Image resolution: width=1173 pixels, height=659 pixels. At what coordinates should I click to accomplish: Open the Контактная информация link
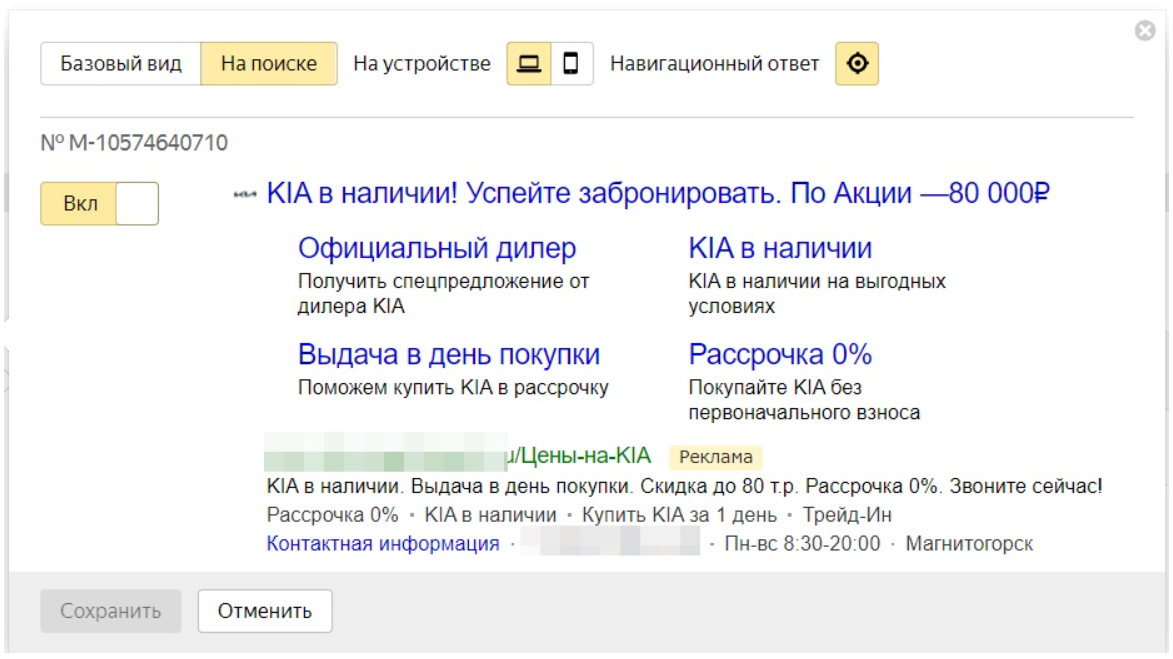click(383, 544)
